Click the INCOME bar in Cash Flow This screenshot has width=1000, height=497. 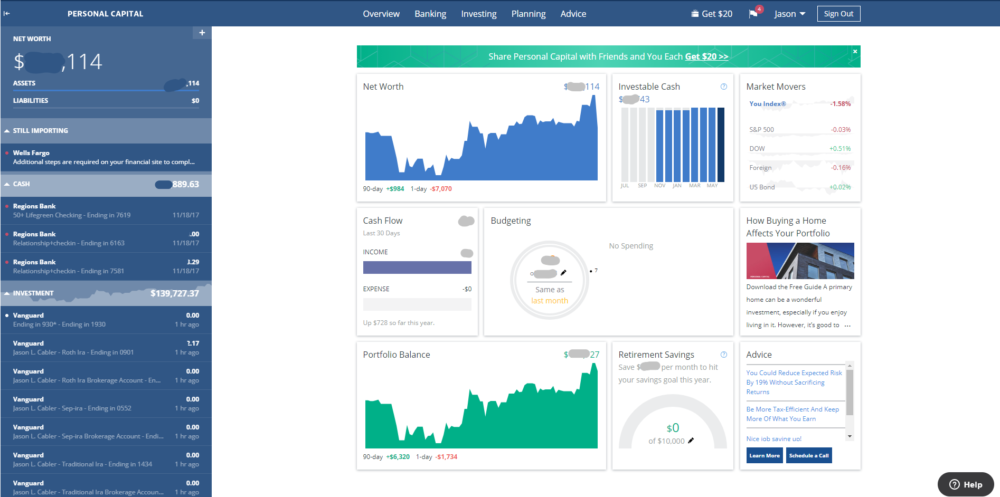pyautogui.click(x=417, y=267)
